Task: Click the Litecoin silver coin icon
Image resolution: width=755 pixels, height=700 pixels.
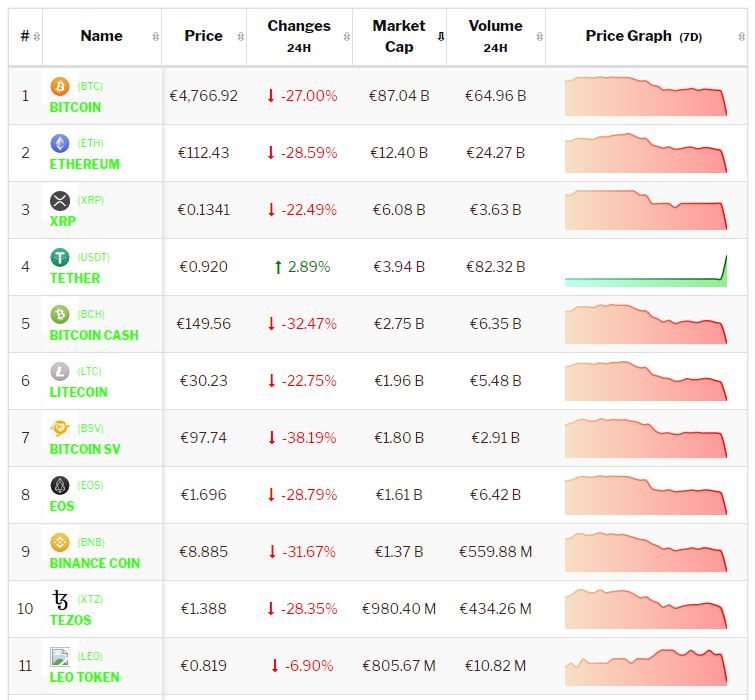Action: pos(60,371)
